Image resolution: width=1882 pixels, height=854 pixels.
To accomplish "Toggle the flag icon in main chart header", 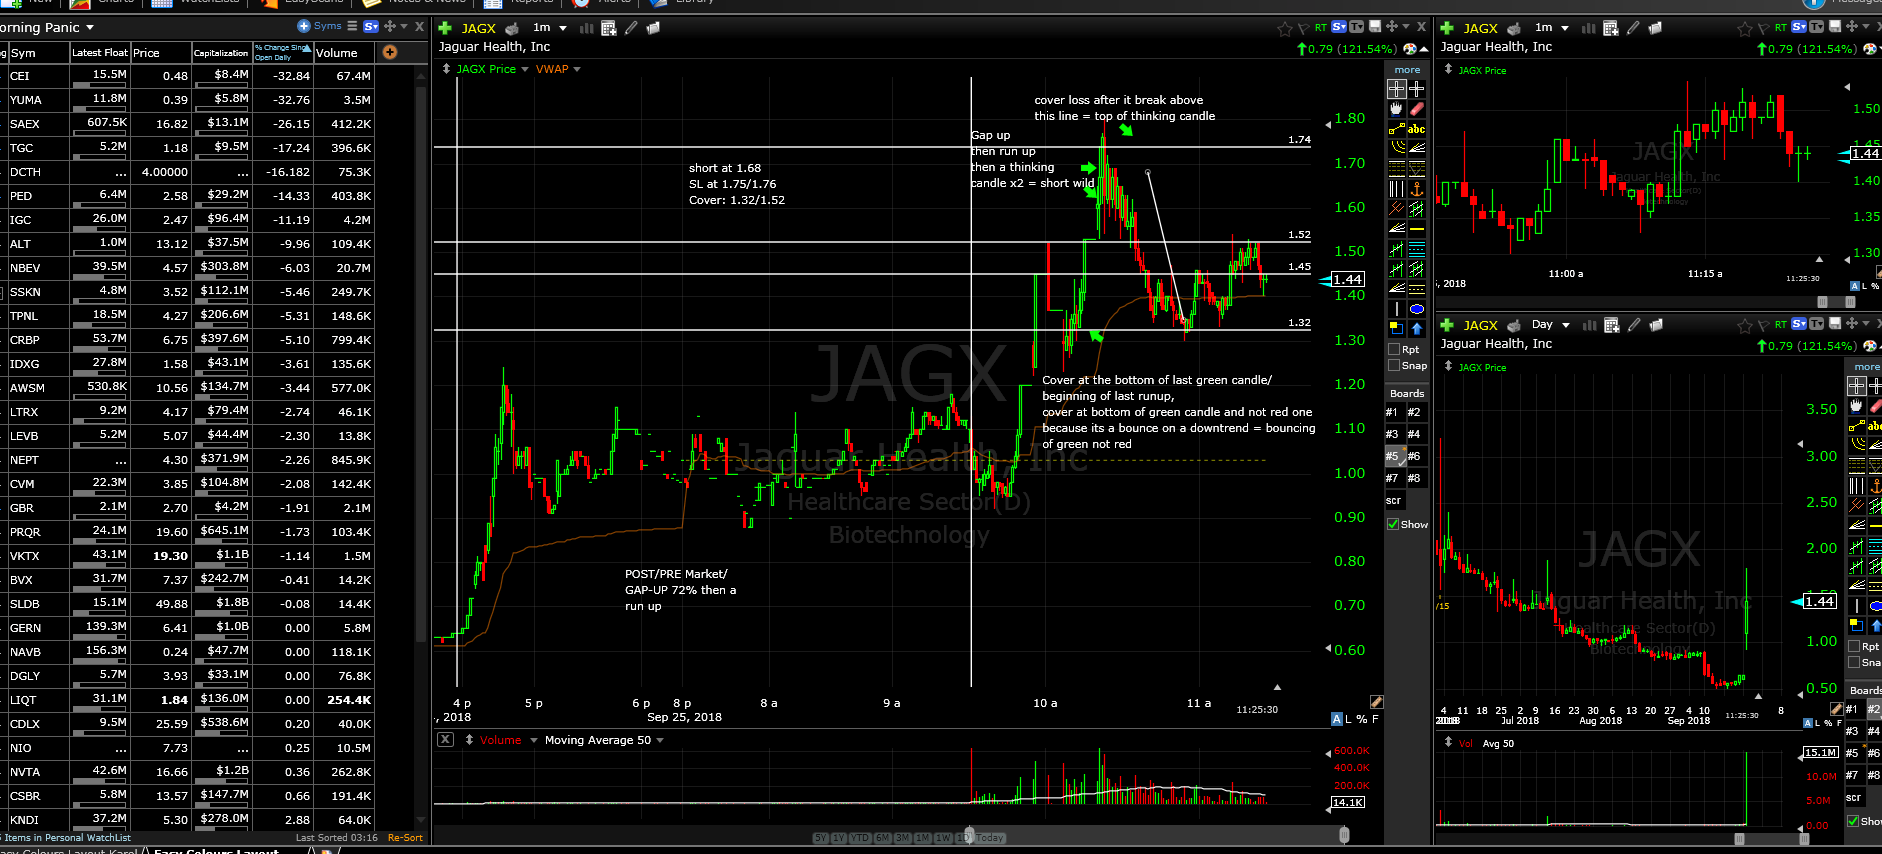I will click(x=1303, y=28).
